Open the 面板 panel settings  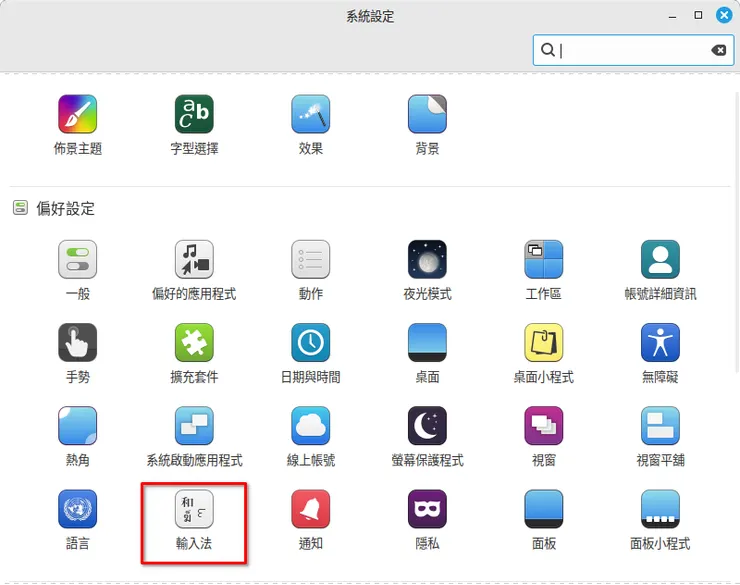pyautogui.click(x=544, y=519)
